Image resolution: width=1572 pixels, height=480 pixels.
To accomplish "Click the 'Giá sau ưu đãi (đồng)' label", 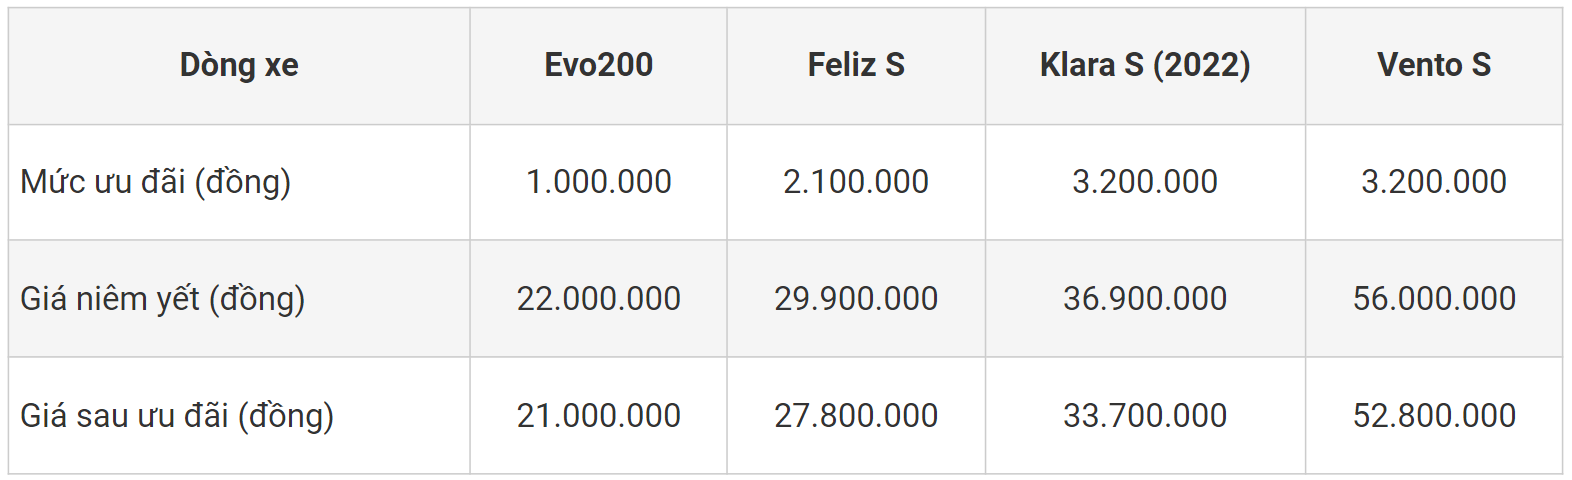I will tap(177, 416).
